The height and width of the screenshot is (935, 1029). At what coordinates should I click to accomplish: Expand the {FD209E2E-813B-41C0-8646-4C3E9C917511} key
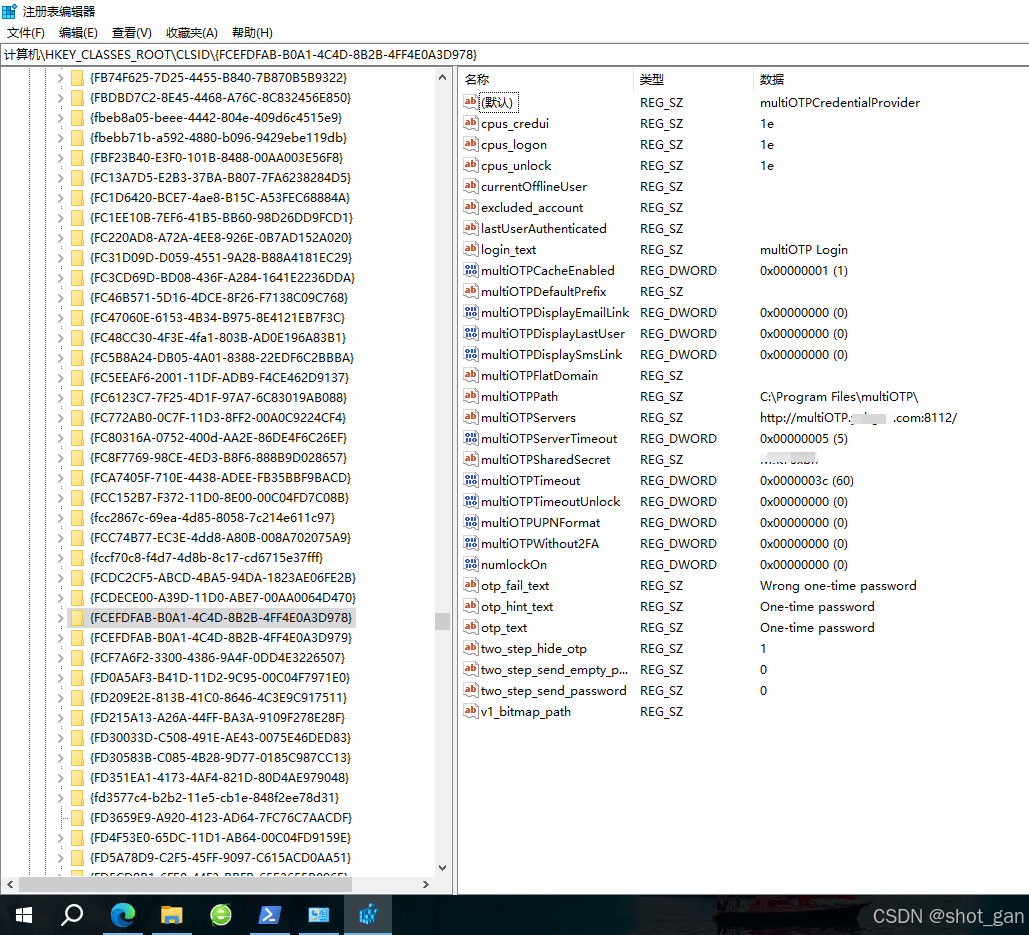pyautogui.click(x=60, y=697)
